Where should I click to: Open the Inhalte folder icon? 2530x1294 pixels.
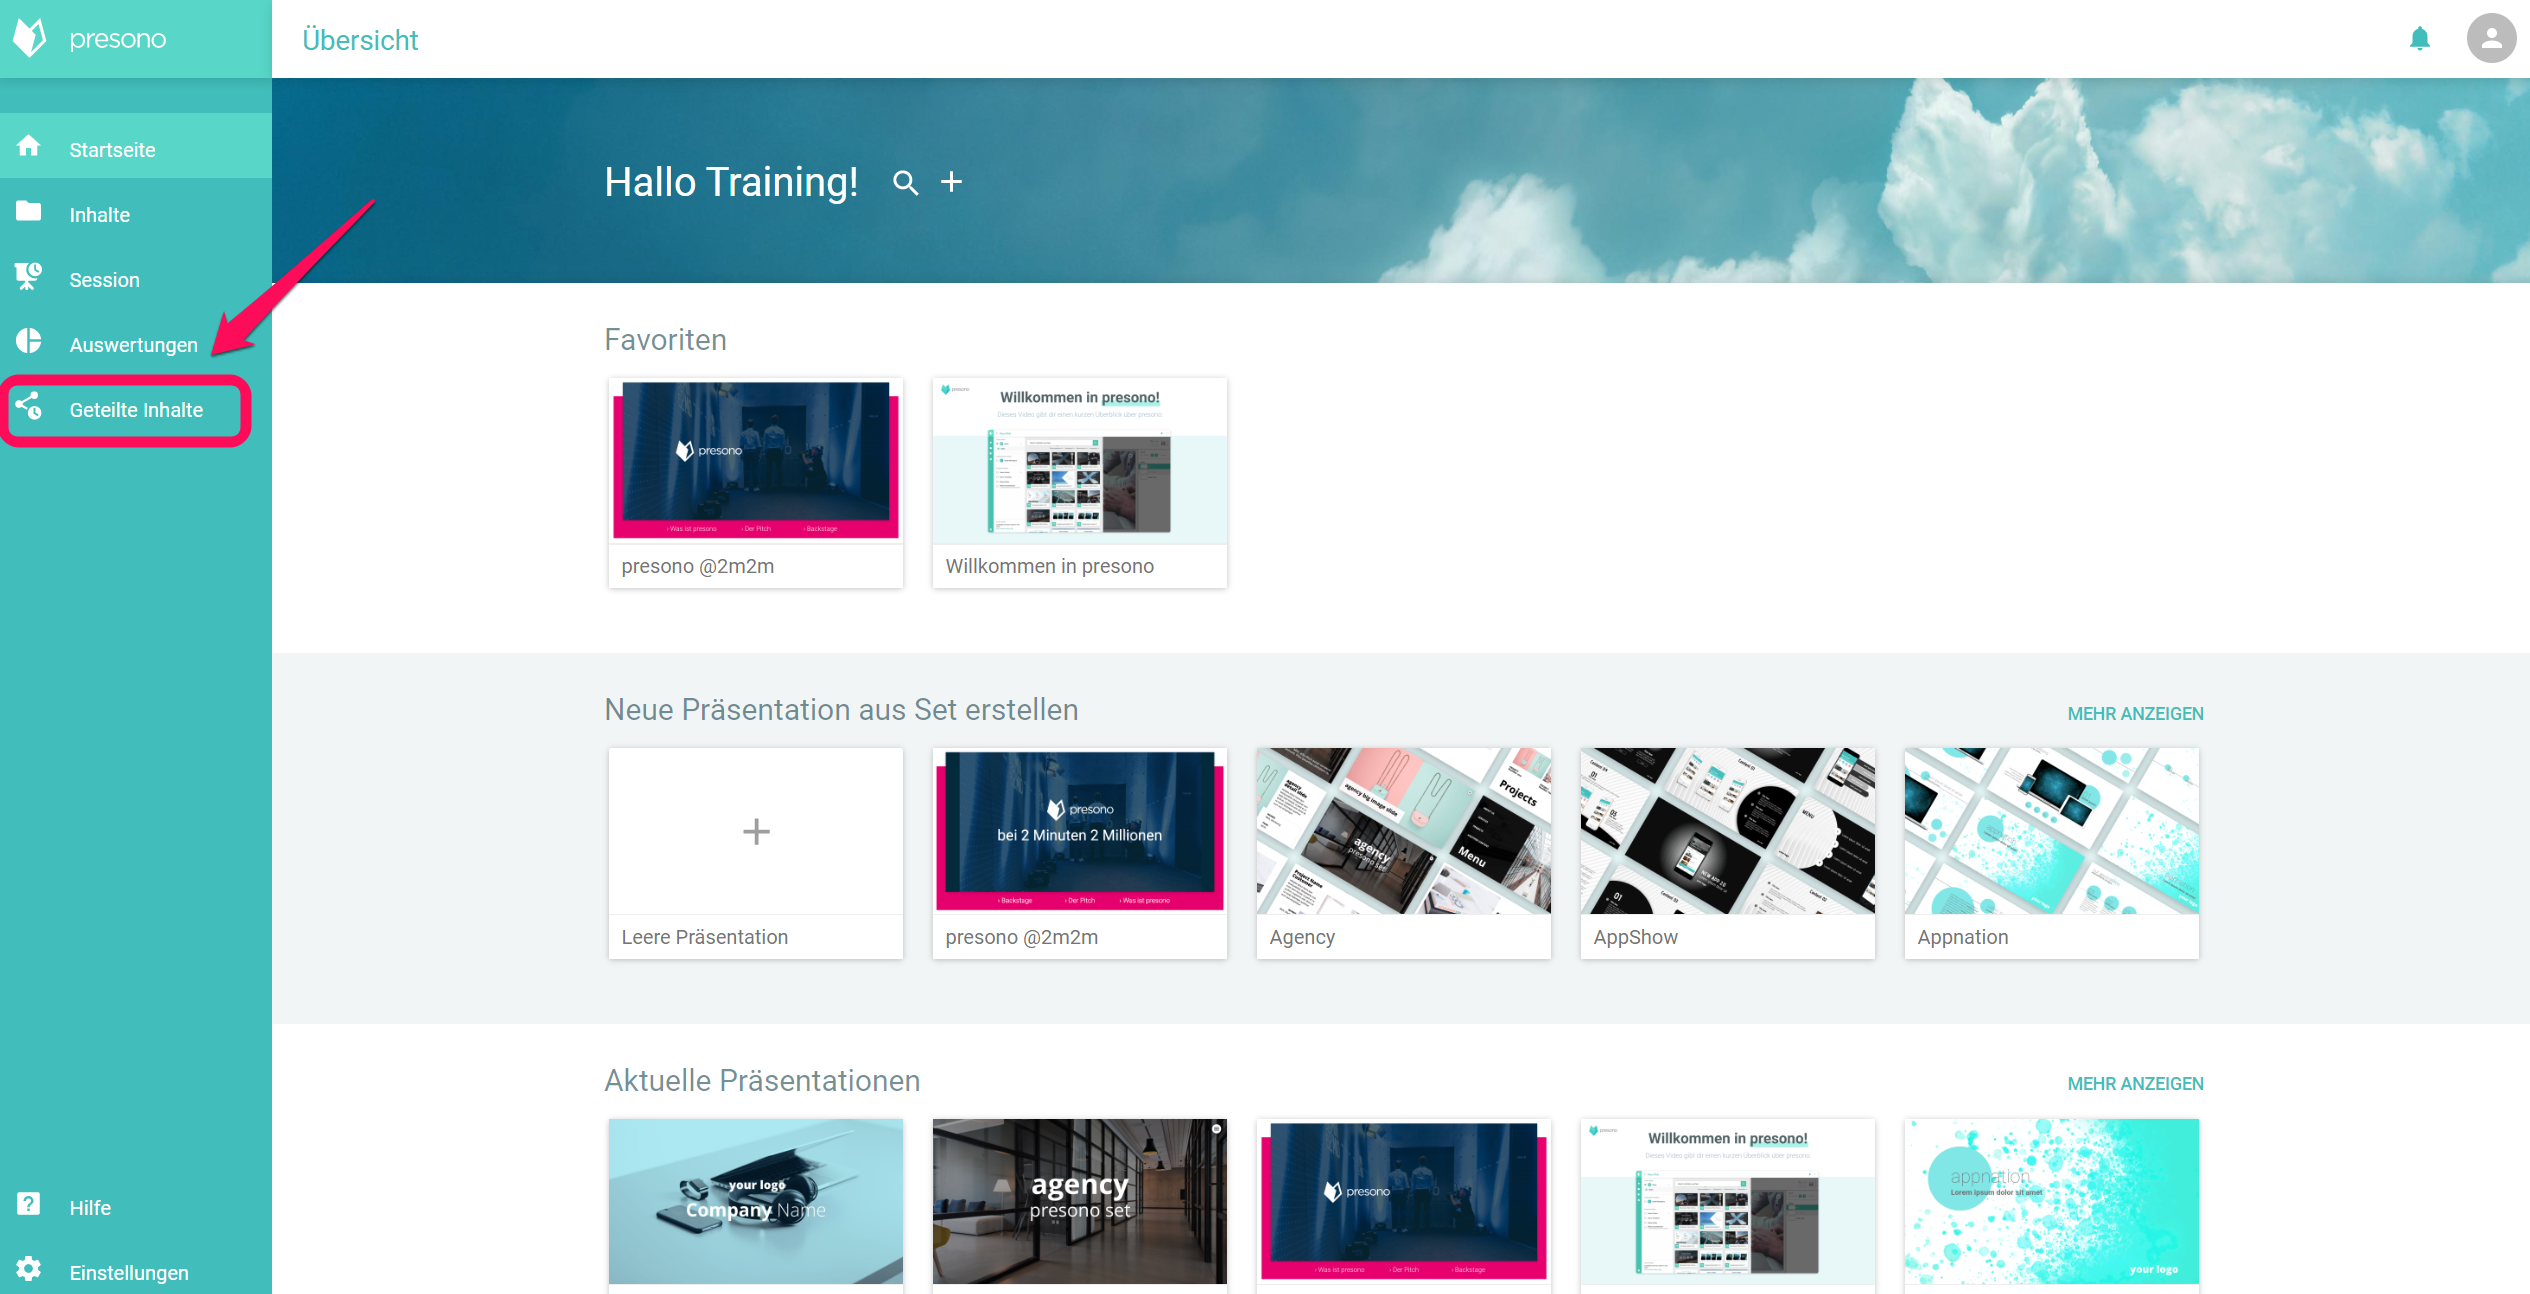click(29, 211)
